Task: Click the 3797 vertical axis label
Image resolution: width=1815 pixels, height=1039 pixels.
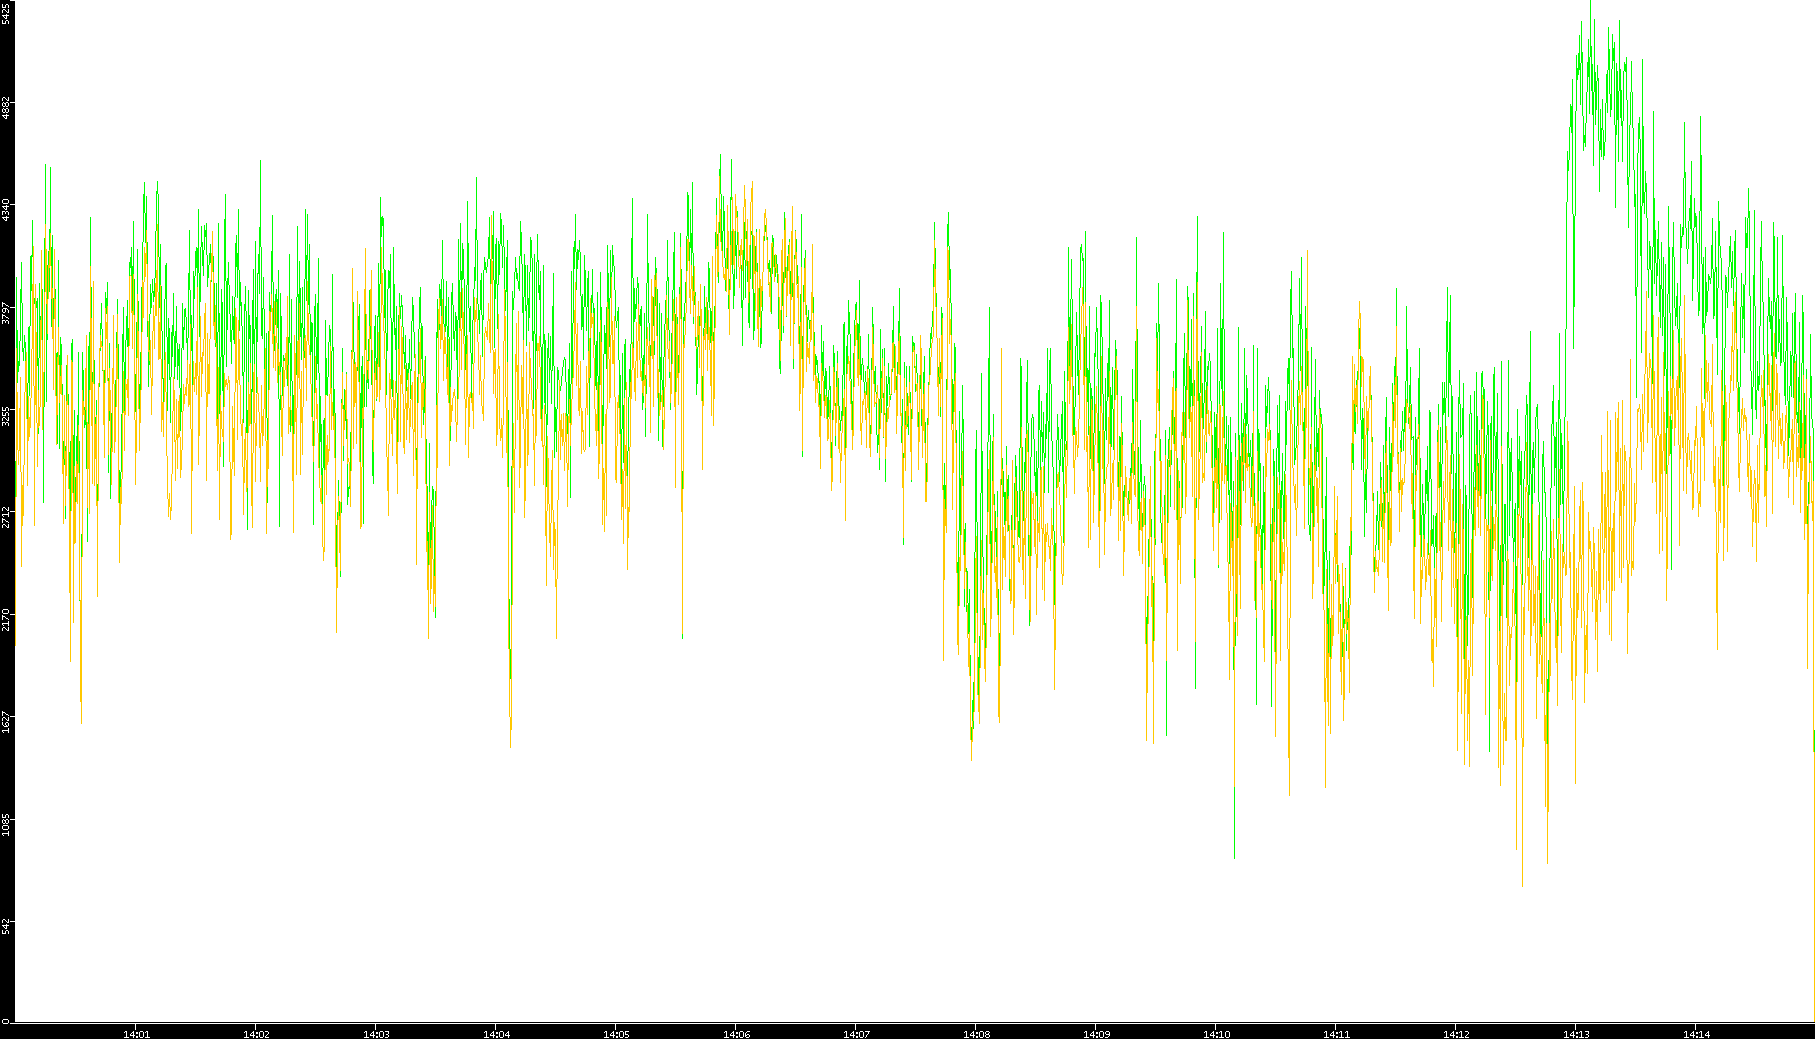Action: (6, 313)
